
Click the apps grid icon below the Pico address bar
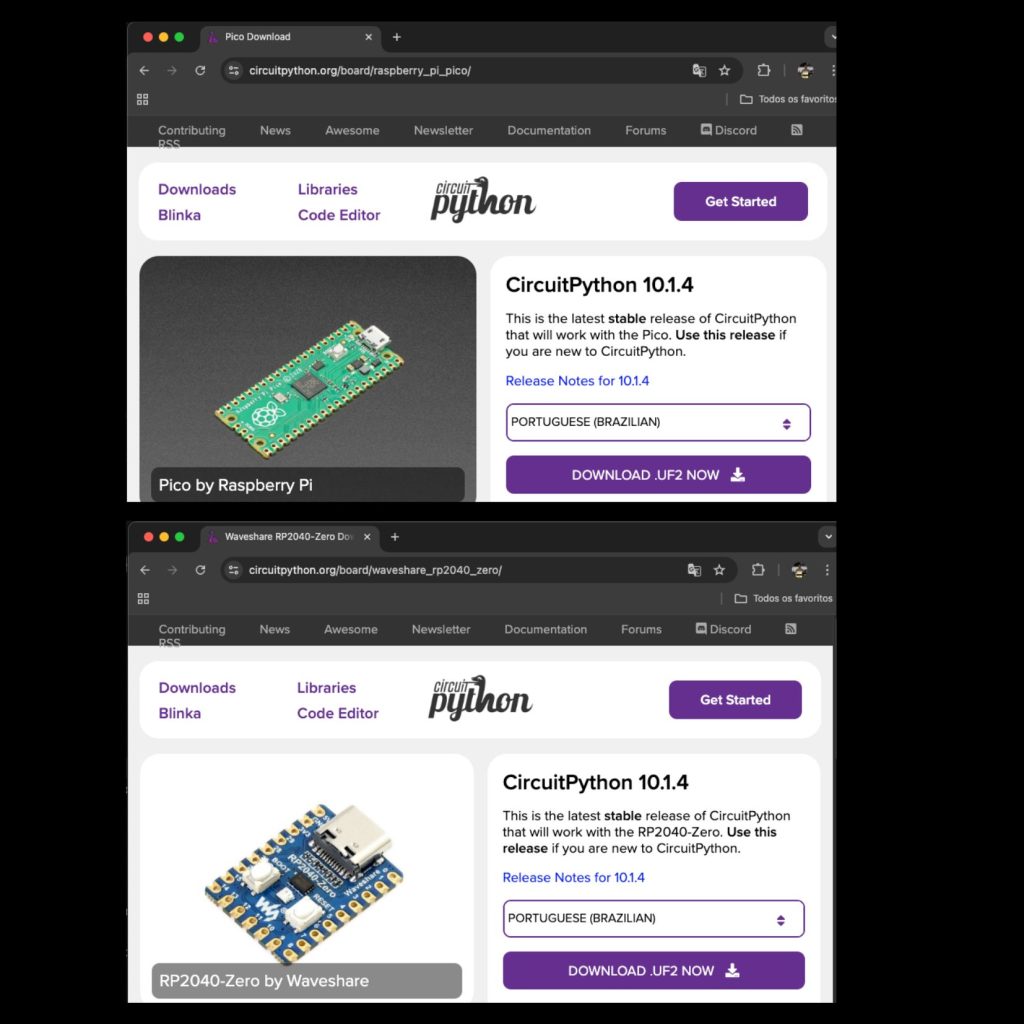point(142,99)
